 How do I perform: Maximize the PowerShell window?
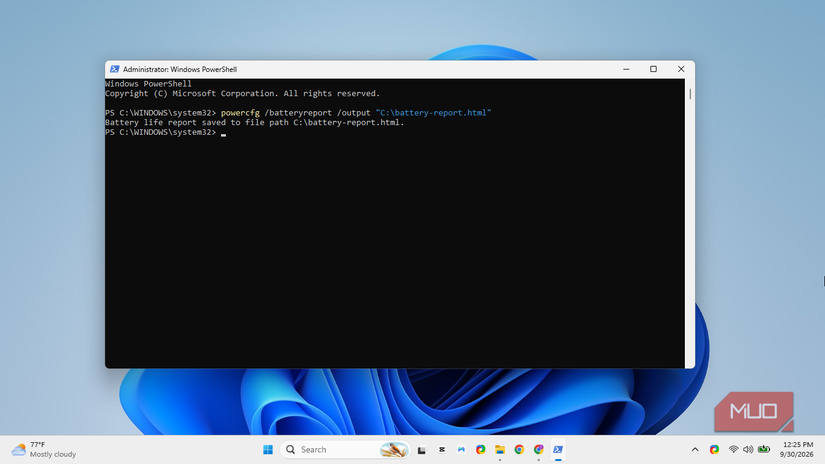(x=653, y=69)
